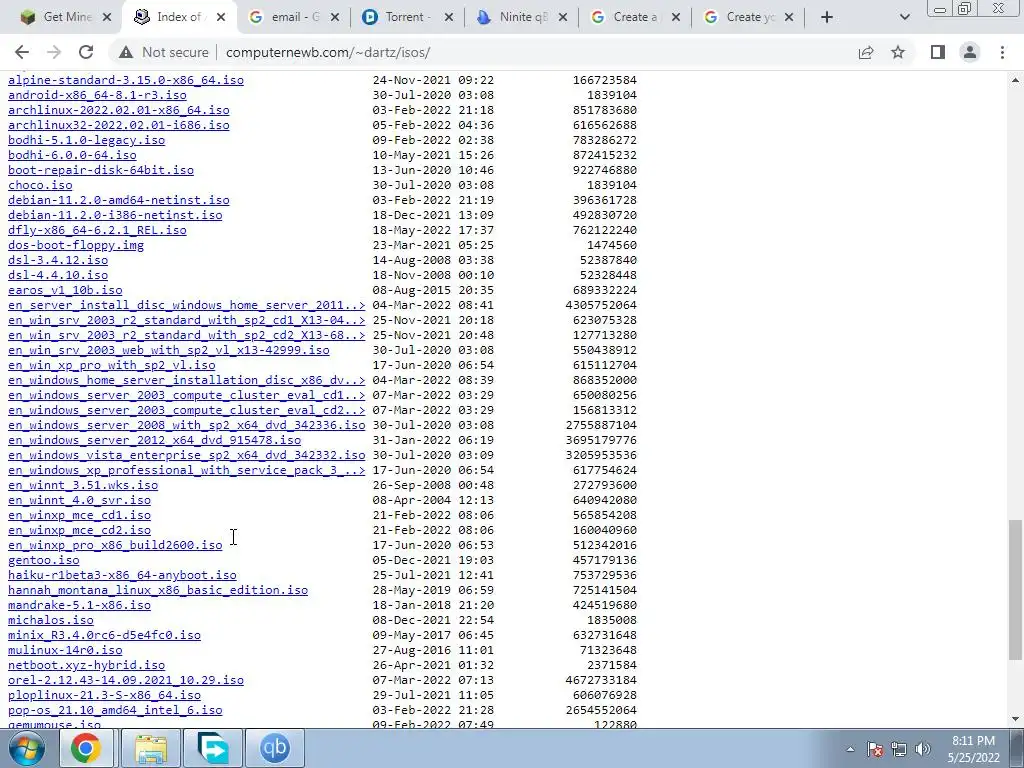Open en_winxp_pro_x86_build2600.iso link
1024x768 pixels.
tap(115, 545)
